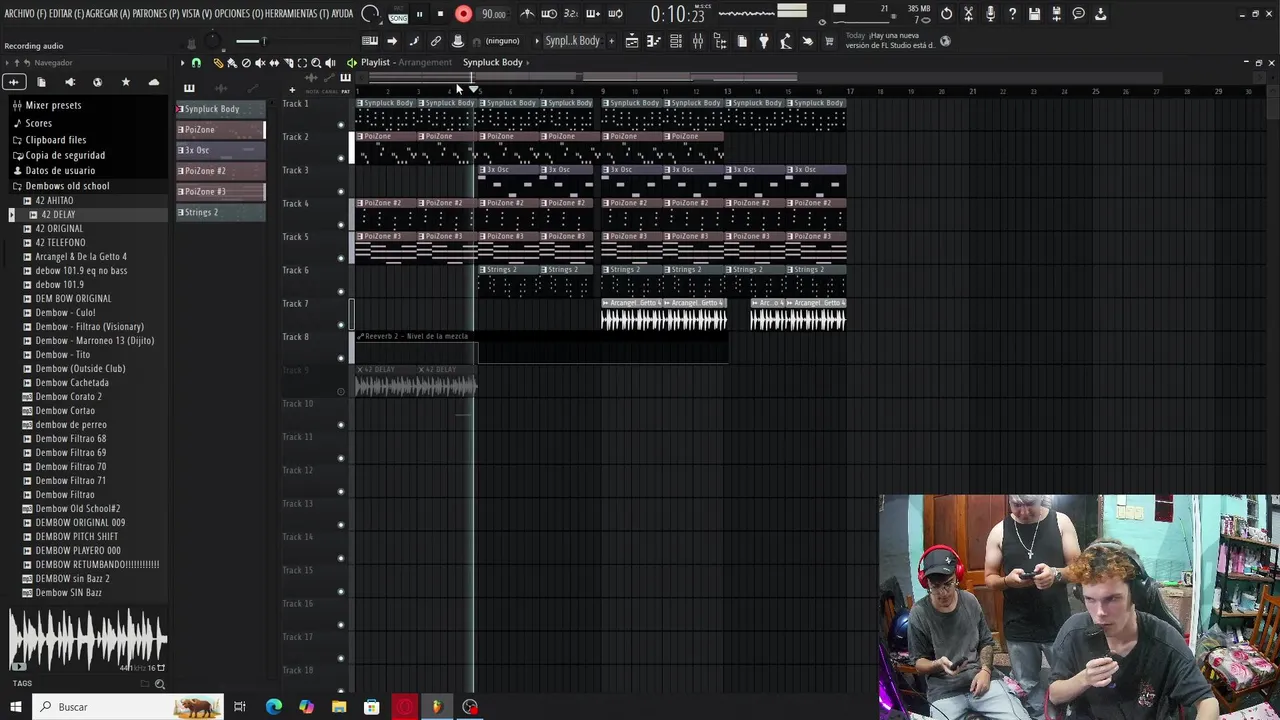Viewport: 1280px width, 720px height.
Task: Click the red record button
Action: pyautogui.click(x=463, y=14)
